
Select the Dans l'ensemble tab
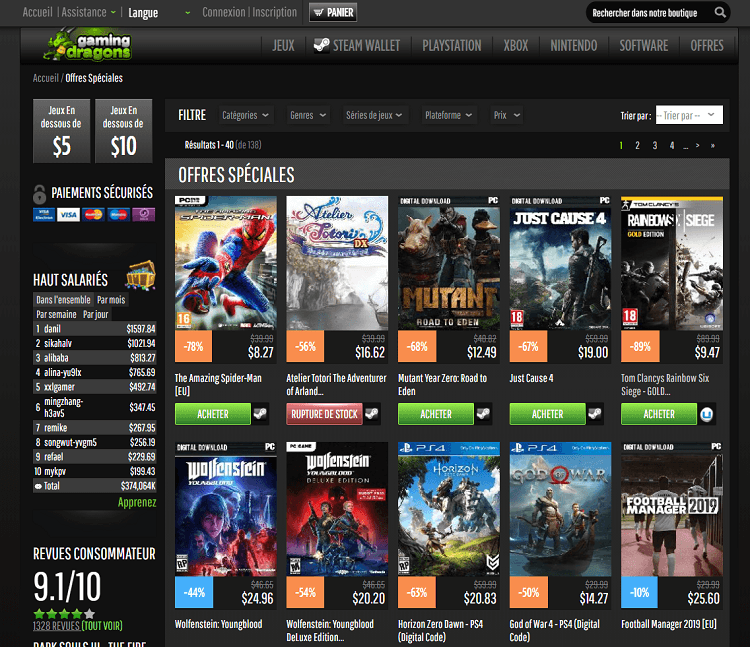coord(63,300)
